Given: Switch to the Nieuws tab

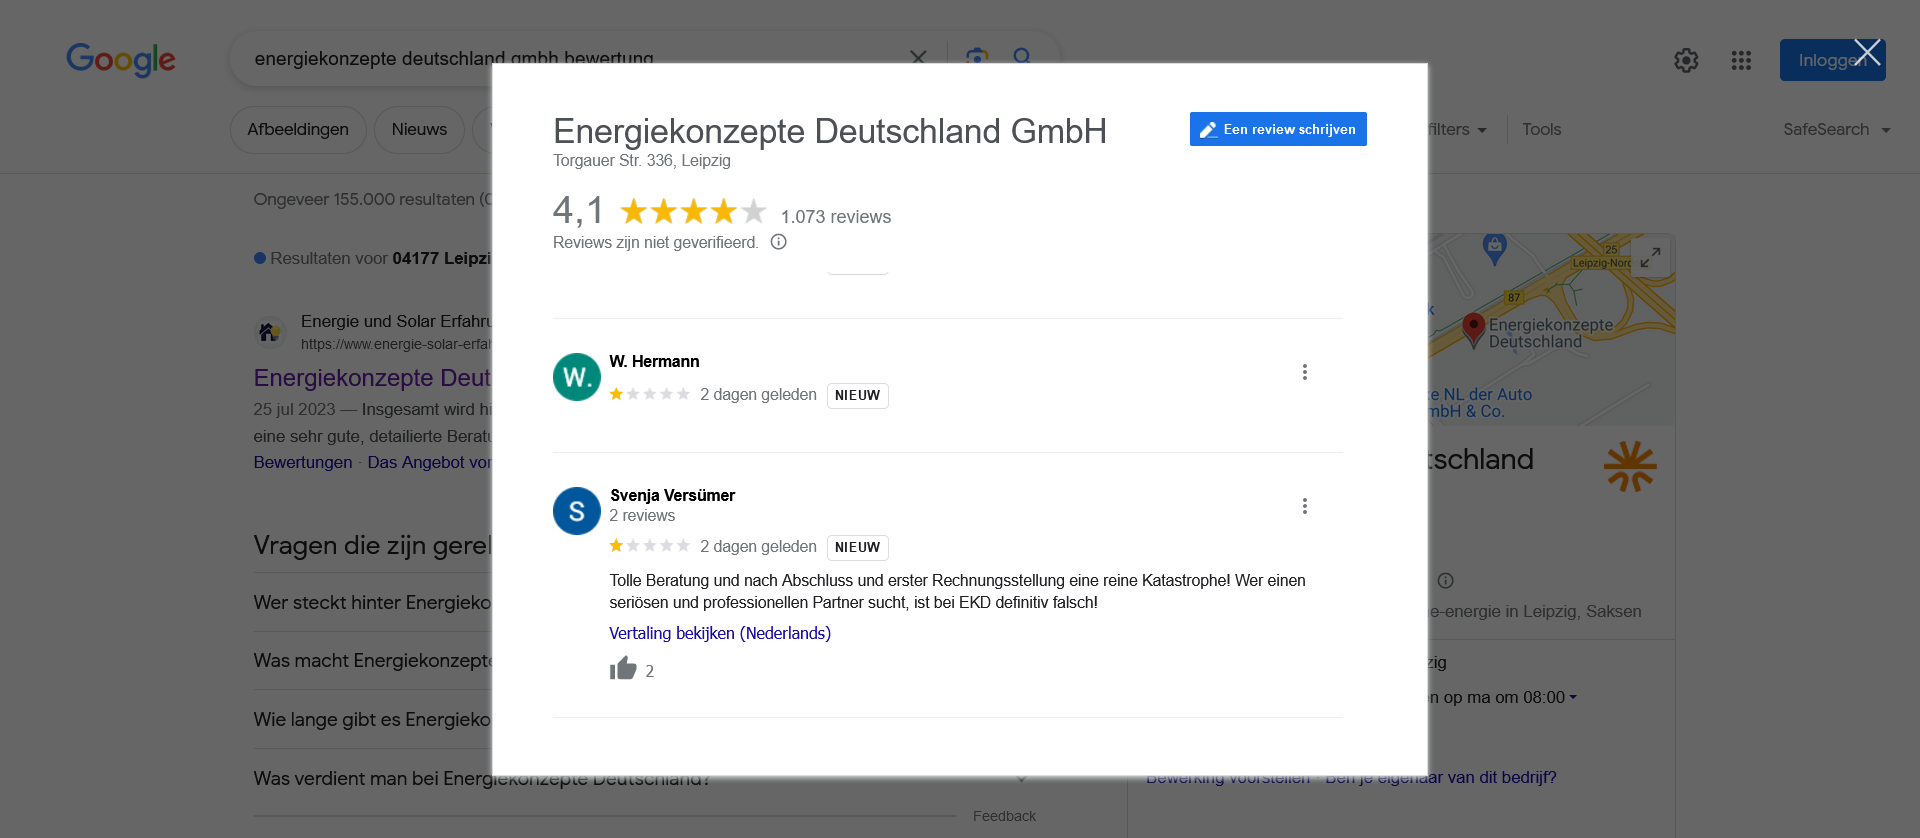Looking at the screenshot, I should [x=419, y=130].
